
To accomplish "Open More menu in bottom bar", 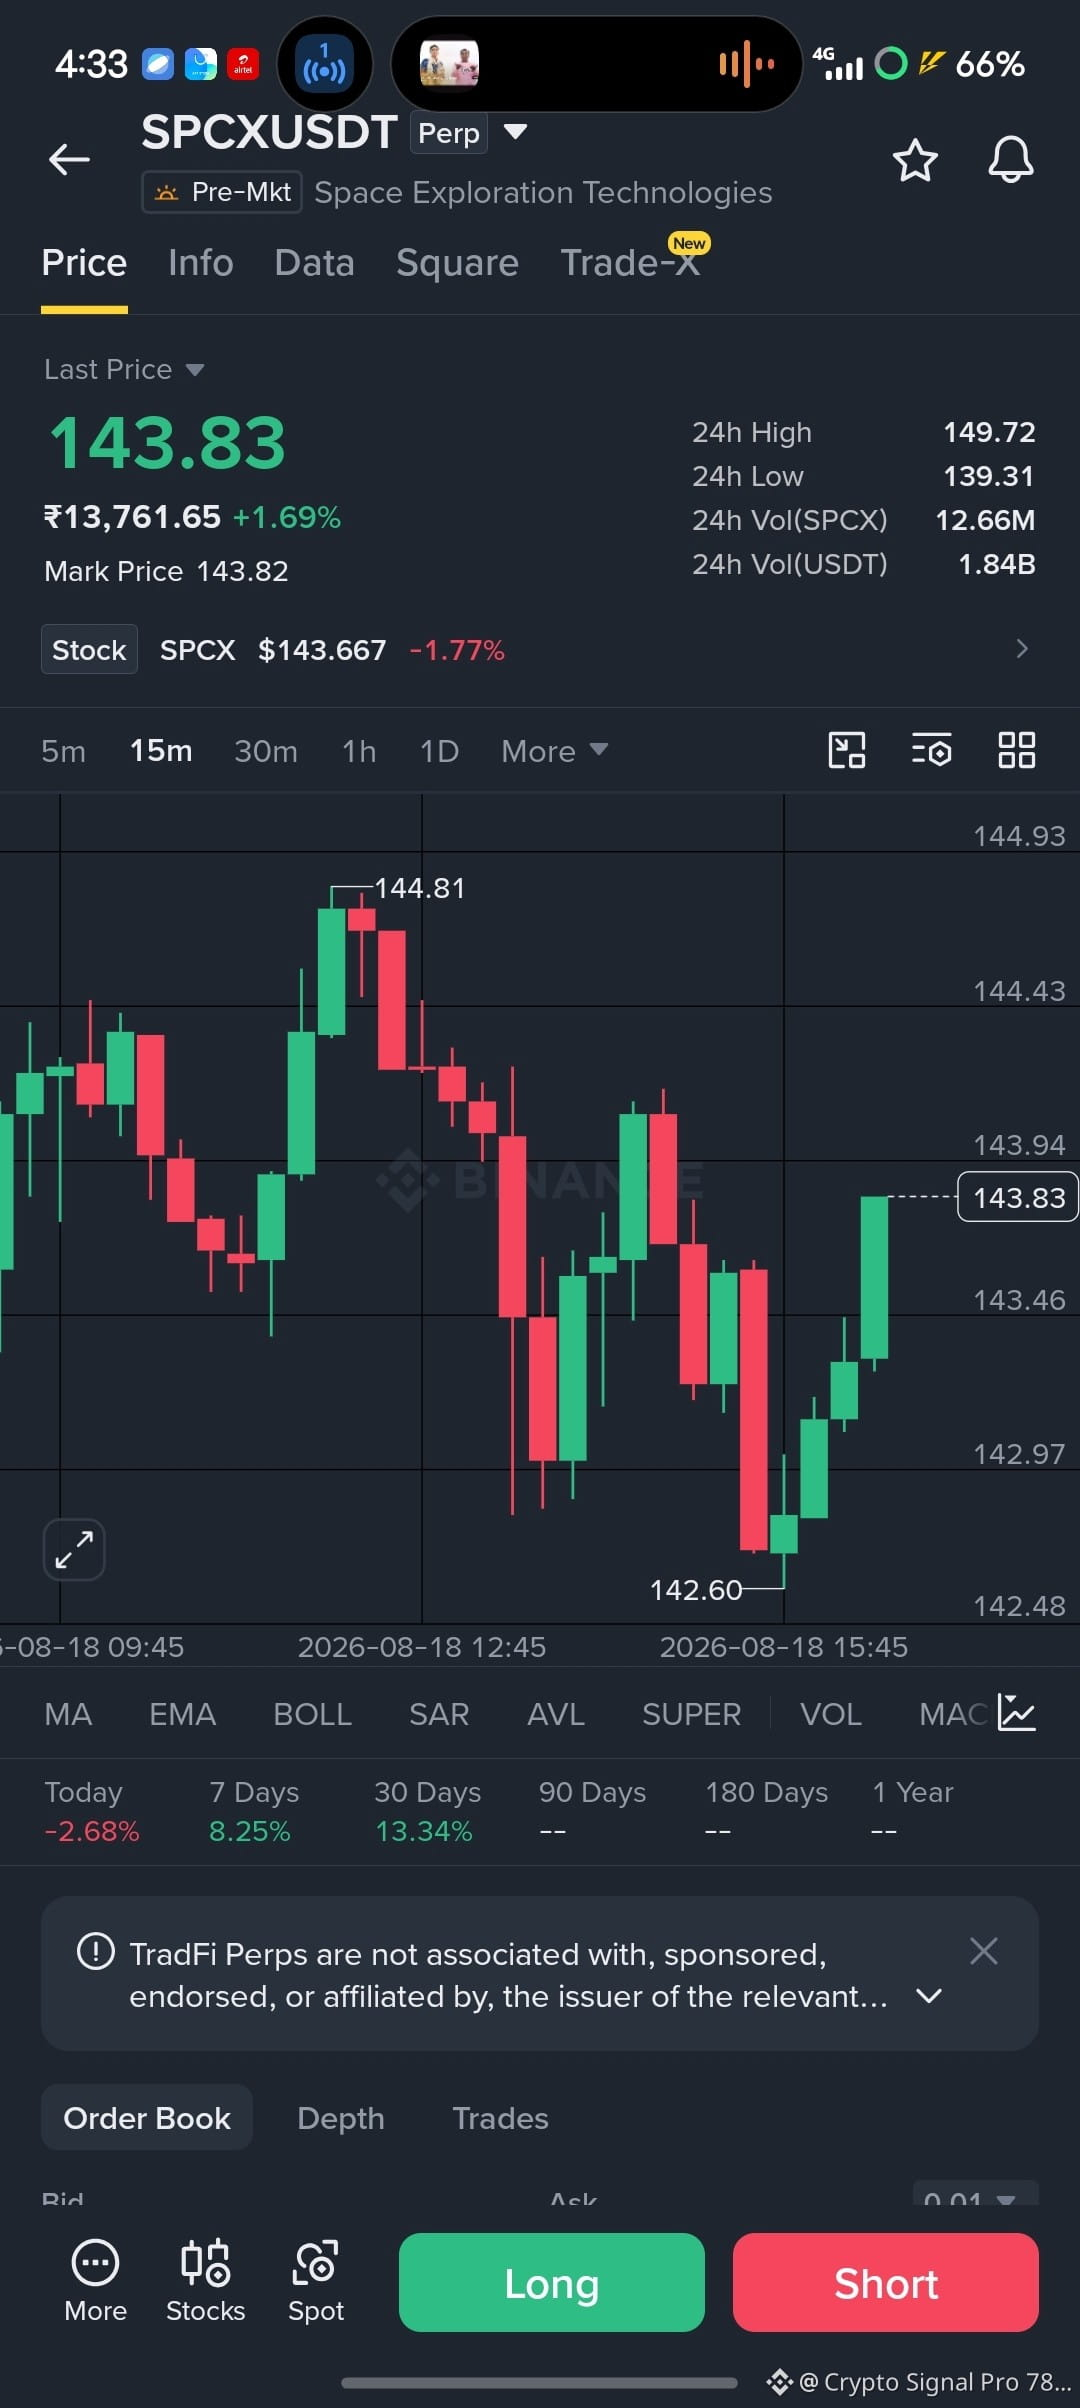I will click(x=95, y=2282).
